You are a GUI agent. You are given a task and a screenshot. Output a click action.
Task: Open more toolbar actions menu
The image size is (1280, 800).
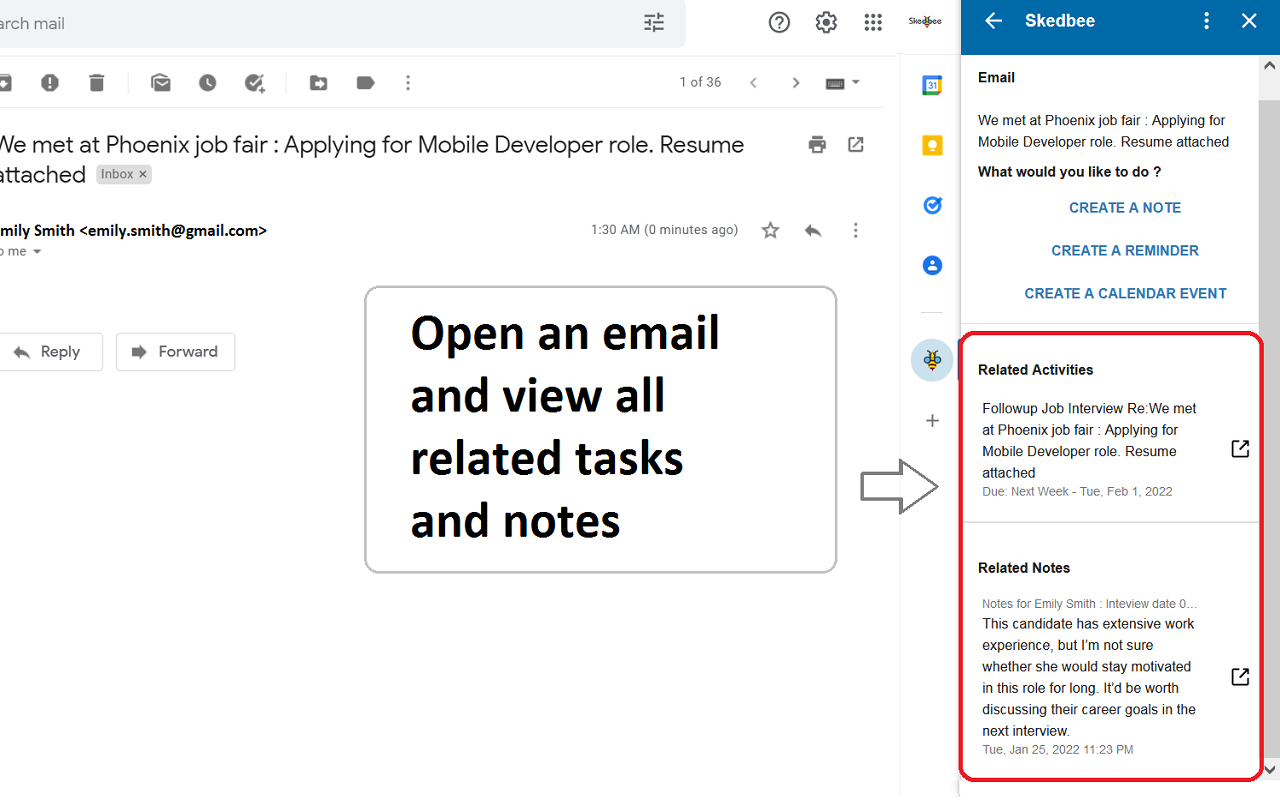[408, 83]
